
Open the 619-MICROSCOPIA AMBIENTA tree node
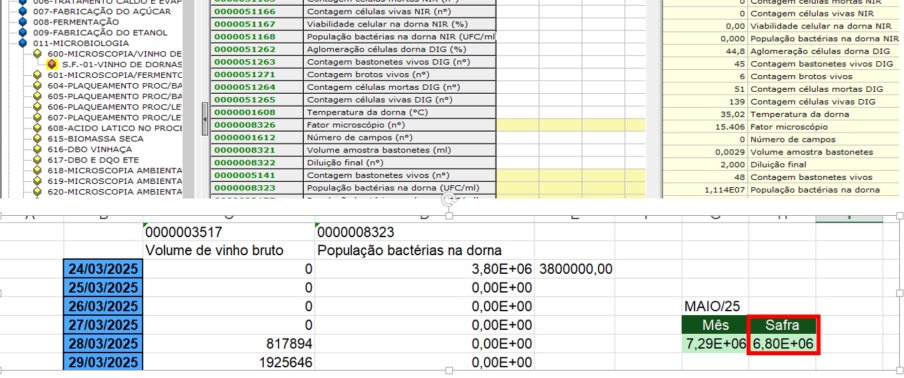(115, 181)
